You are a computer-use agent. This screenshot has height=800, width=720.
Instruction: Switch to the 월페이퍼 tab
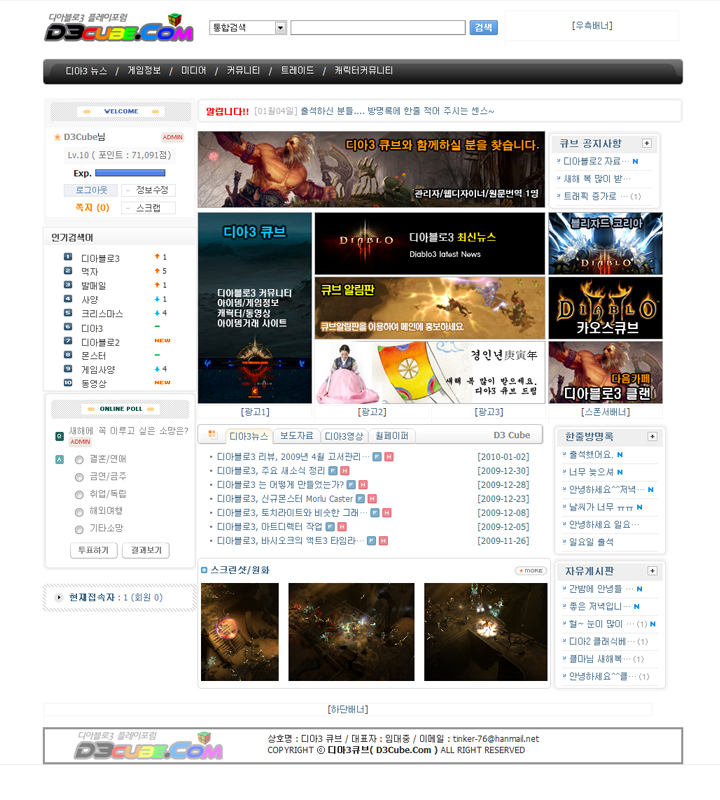392,436
